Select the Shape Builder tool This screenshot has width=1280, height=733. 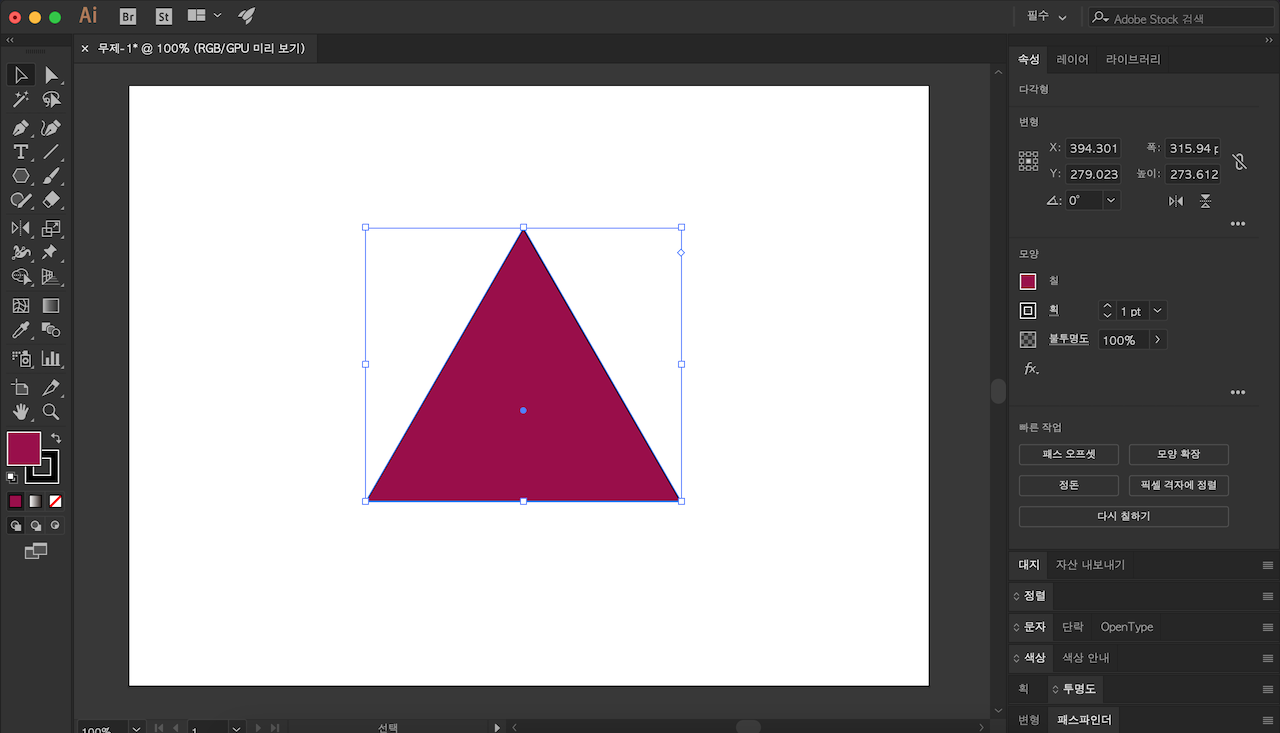20,277
